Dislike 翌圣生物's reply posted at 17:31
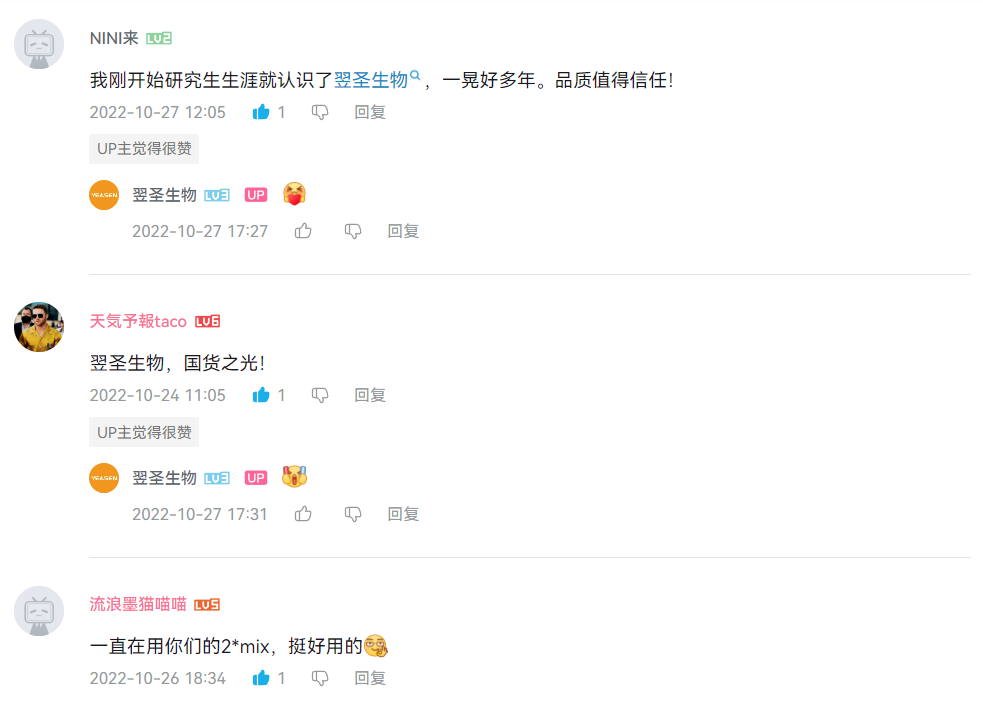 pyautogui.click(x=353, y=515)
